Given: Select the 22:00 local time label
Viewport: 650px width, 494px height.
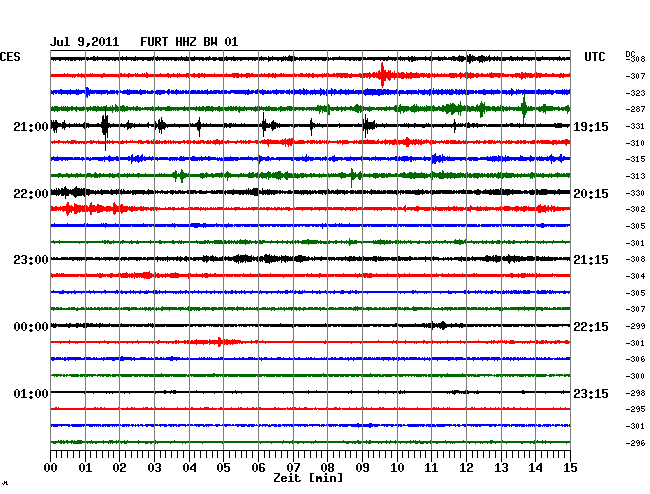Looking at the screenshot, I should (31, 194).
